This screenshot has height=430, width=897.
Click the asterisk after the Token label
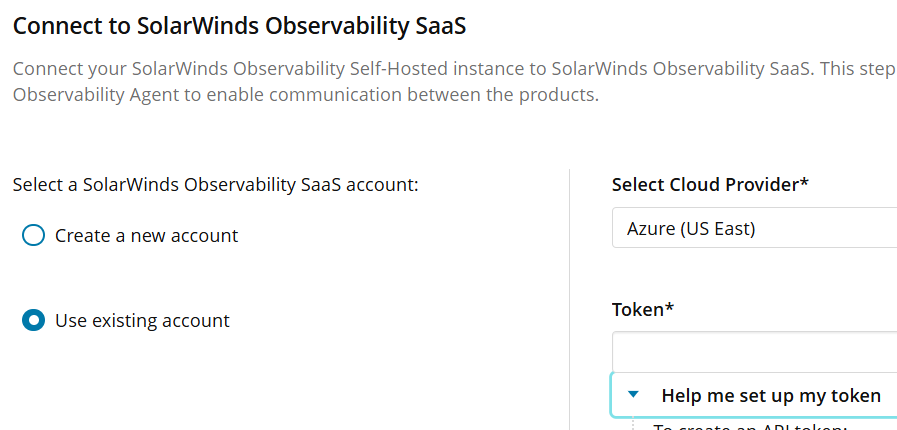669,308
